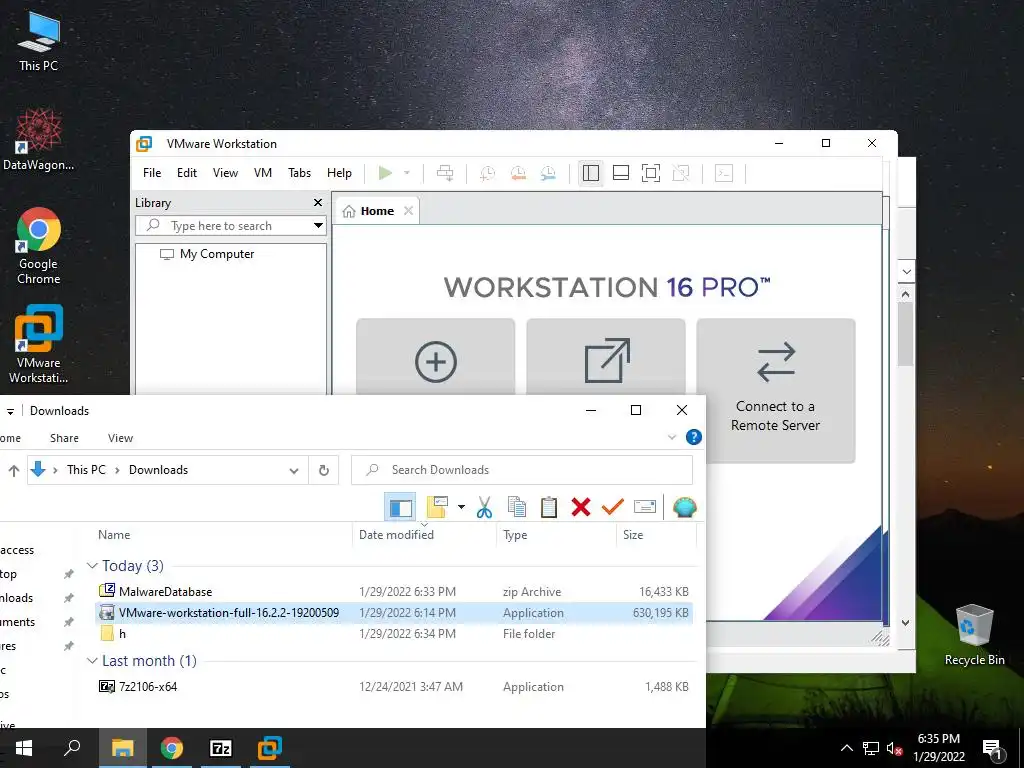Click the Create a New Virtual Machine tile

click(x=436, y=357)
